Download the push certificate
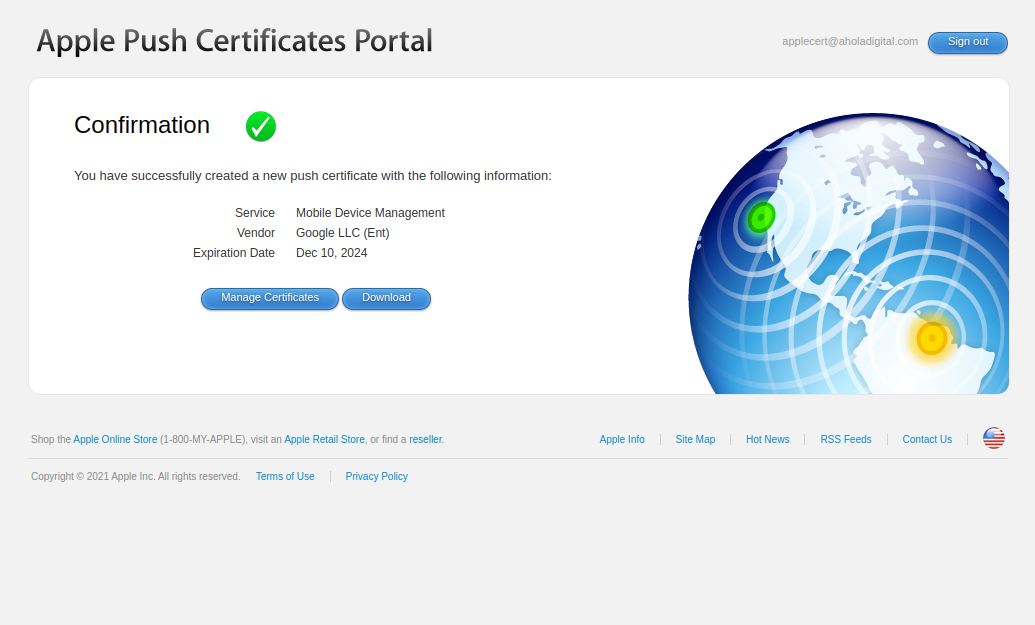Image resolution: width=1035 pixels, height=625 pixels. pyautogui.click(x=386, y=298)
